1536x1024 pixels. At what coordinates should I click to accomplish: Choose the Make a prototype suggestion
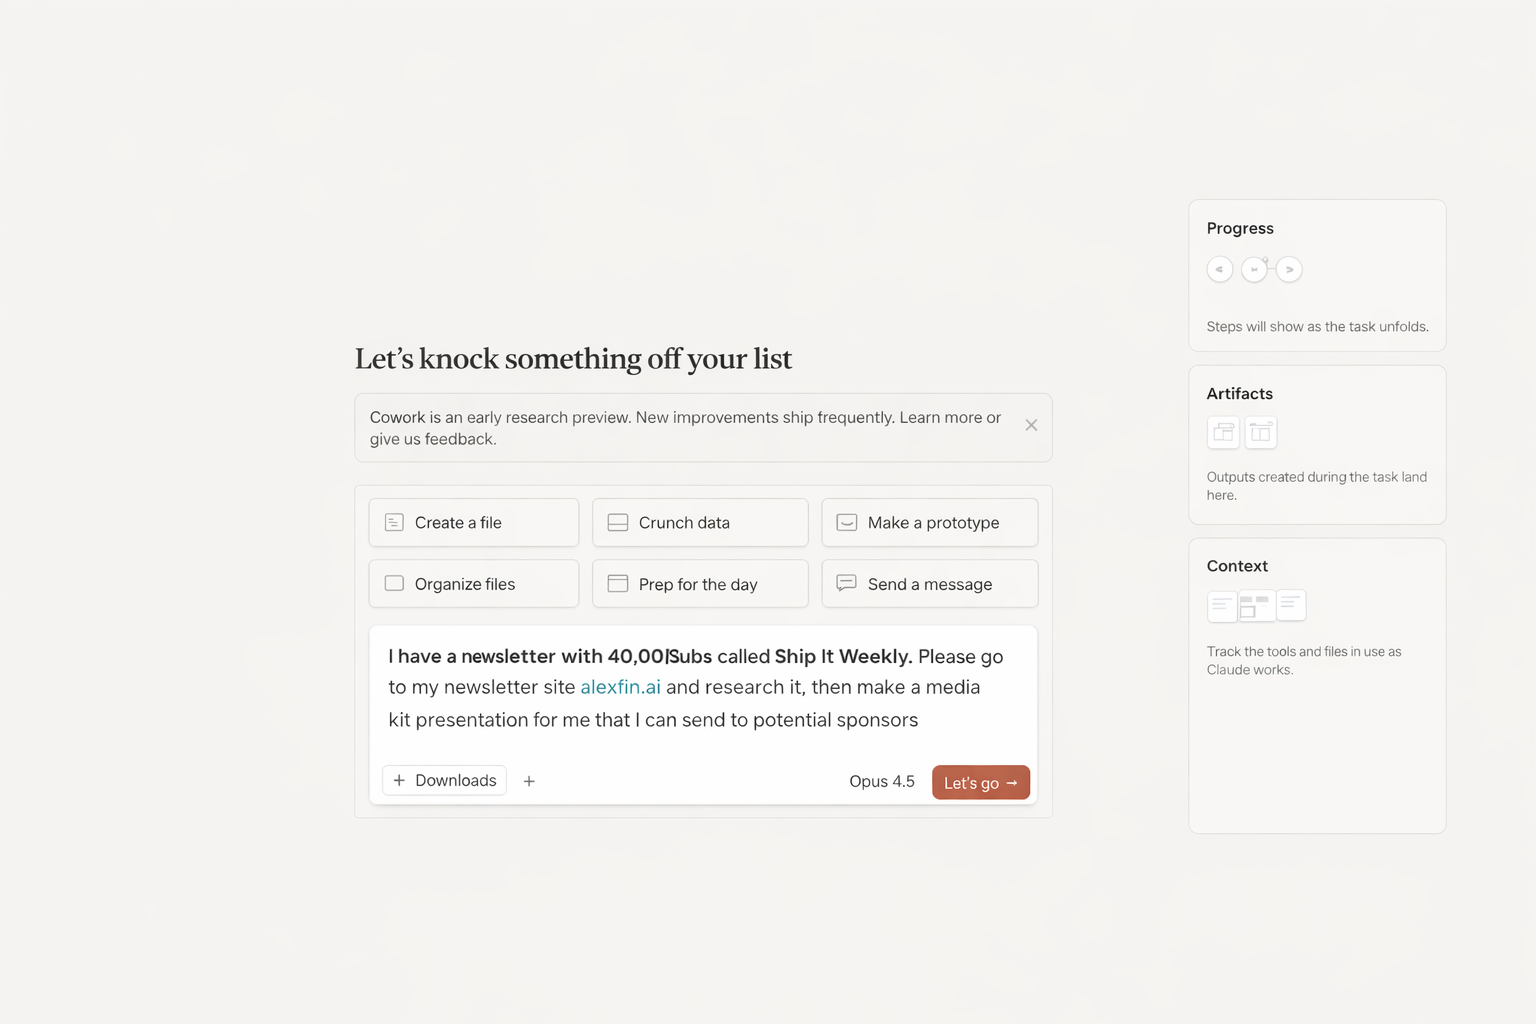(930, 523)
